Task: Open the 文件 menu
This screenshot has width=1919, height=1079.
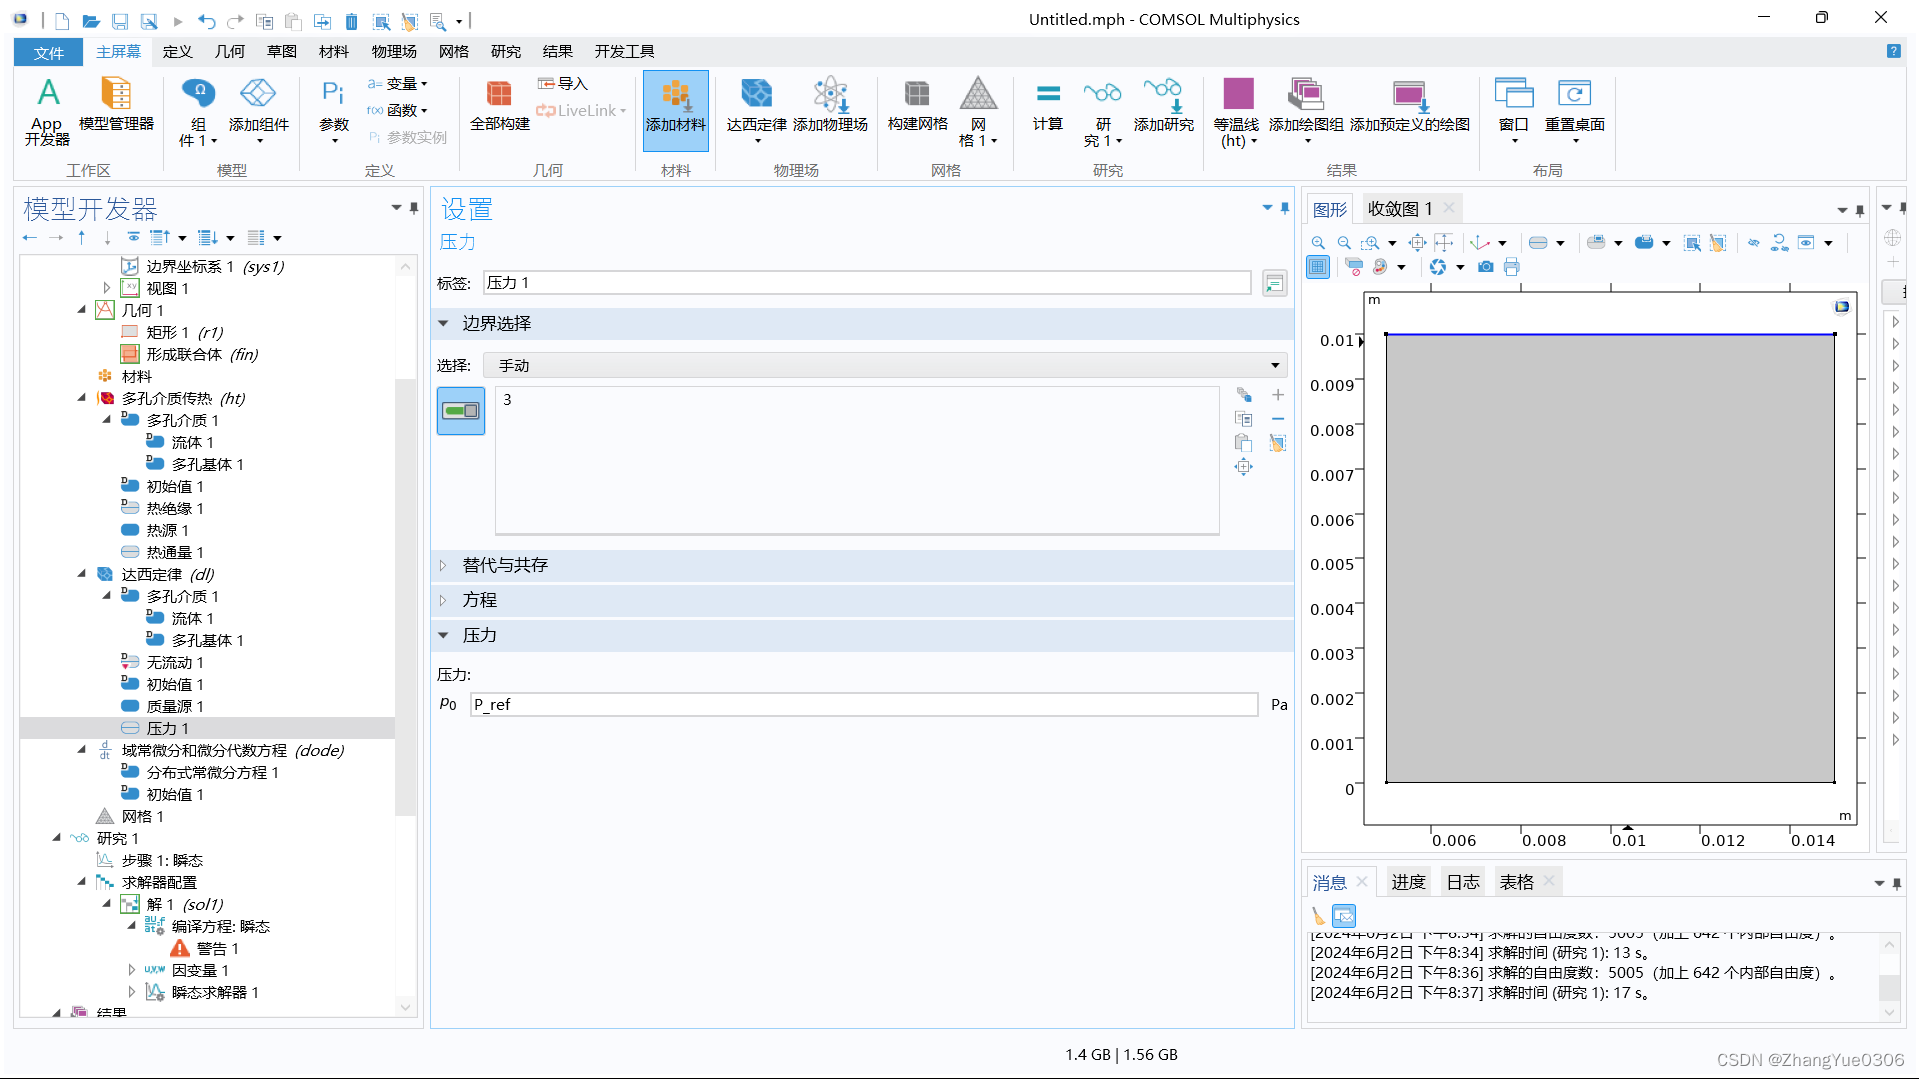Action: [x=48, y=52]
